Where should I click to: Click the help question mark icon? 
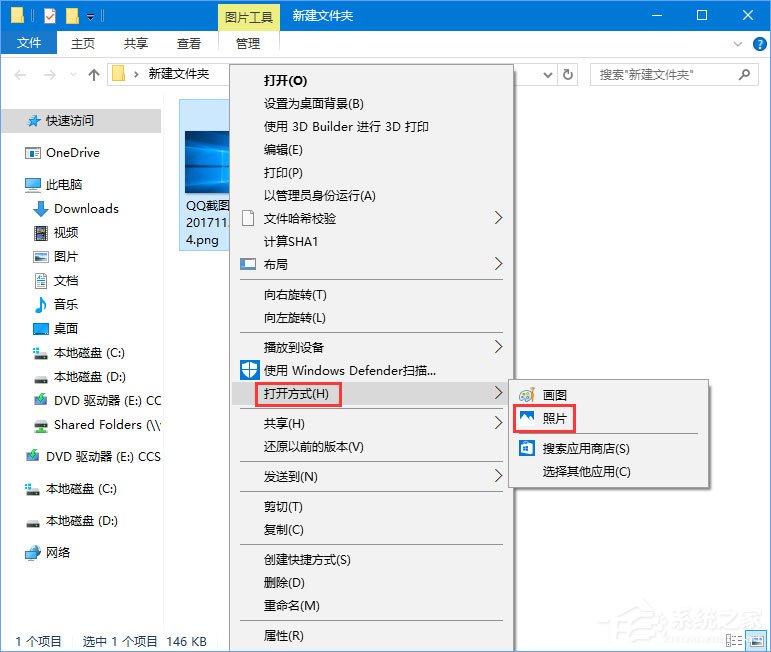click(x=759, y=44)
